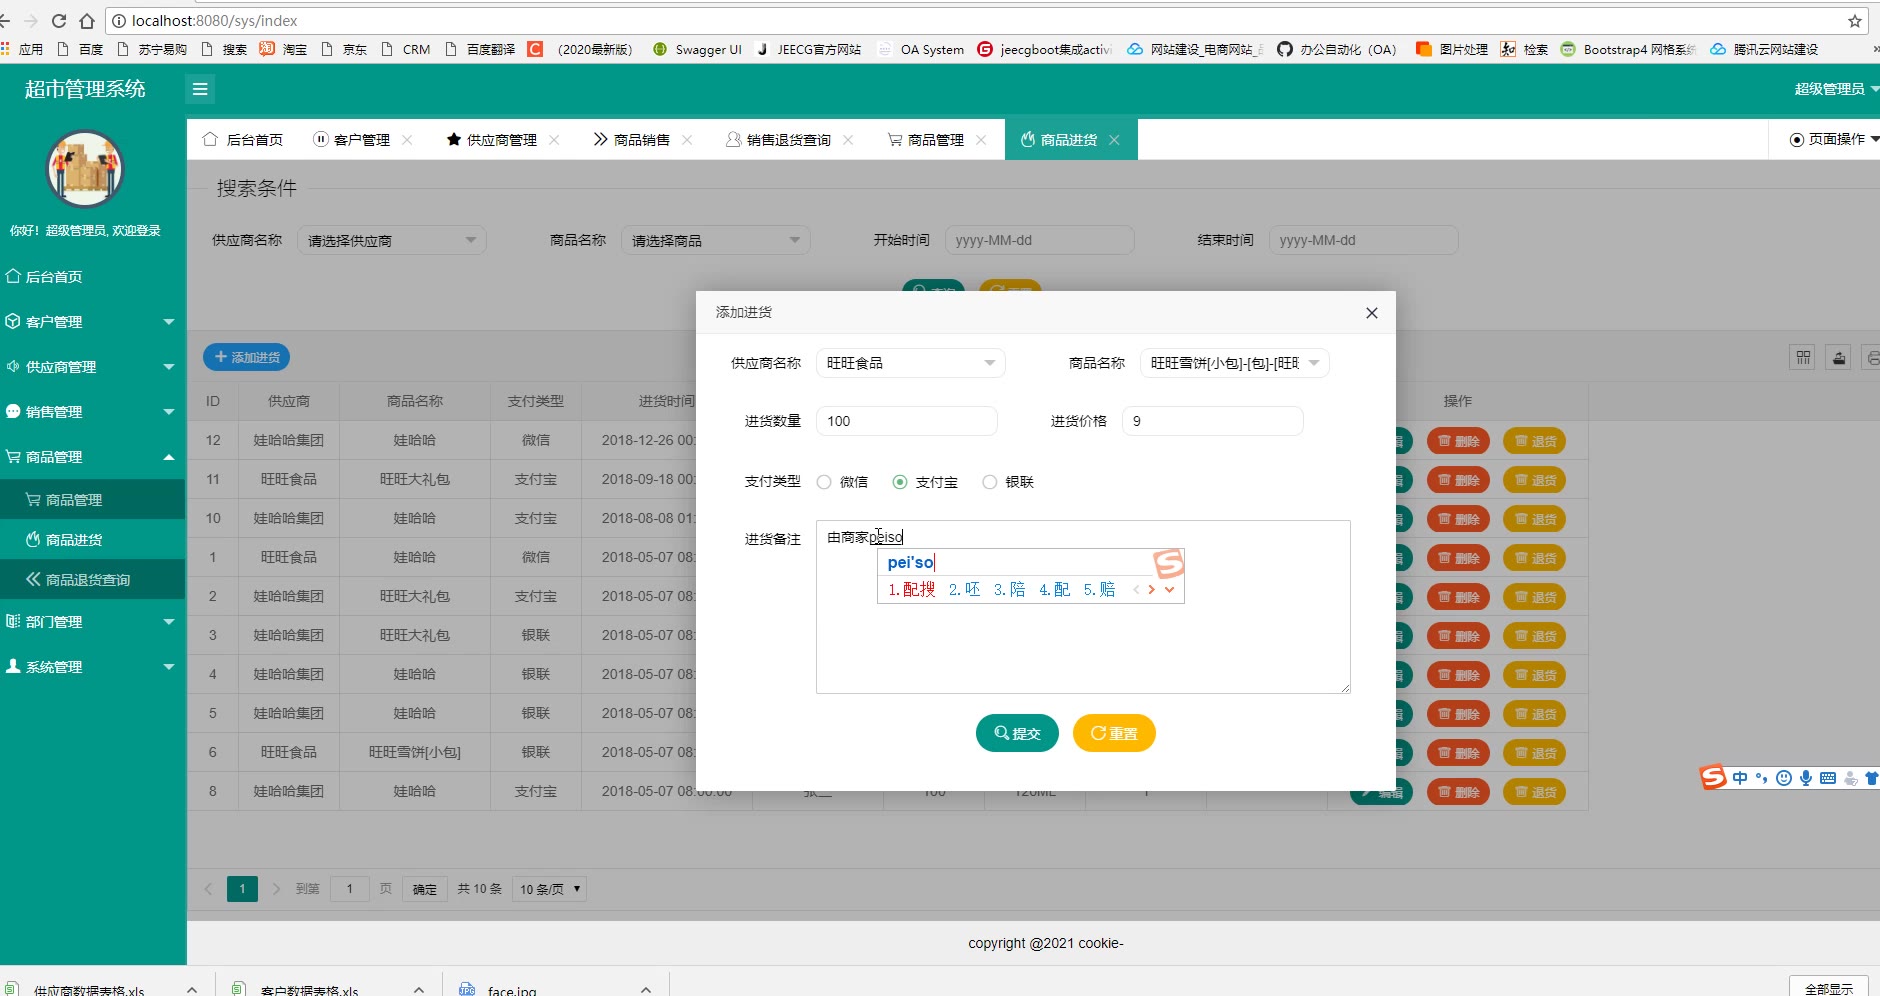Image resolution: width=1880 pixels, height=996 pixels.
Task: Click the browser home icon
Action: click(x=87, y=21)
